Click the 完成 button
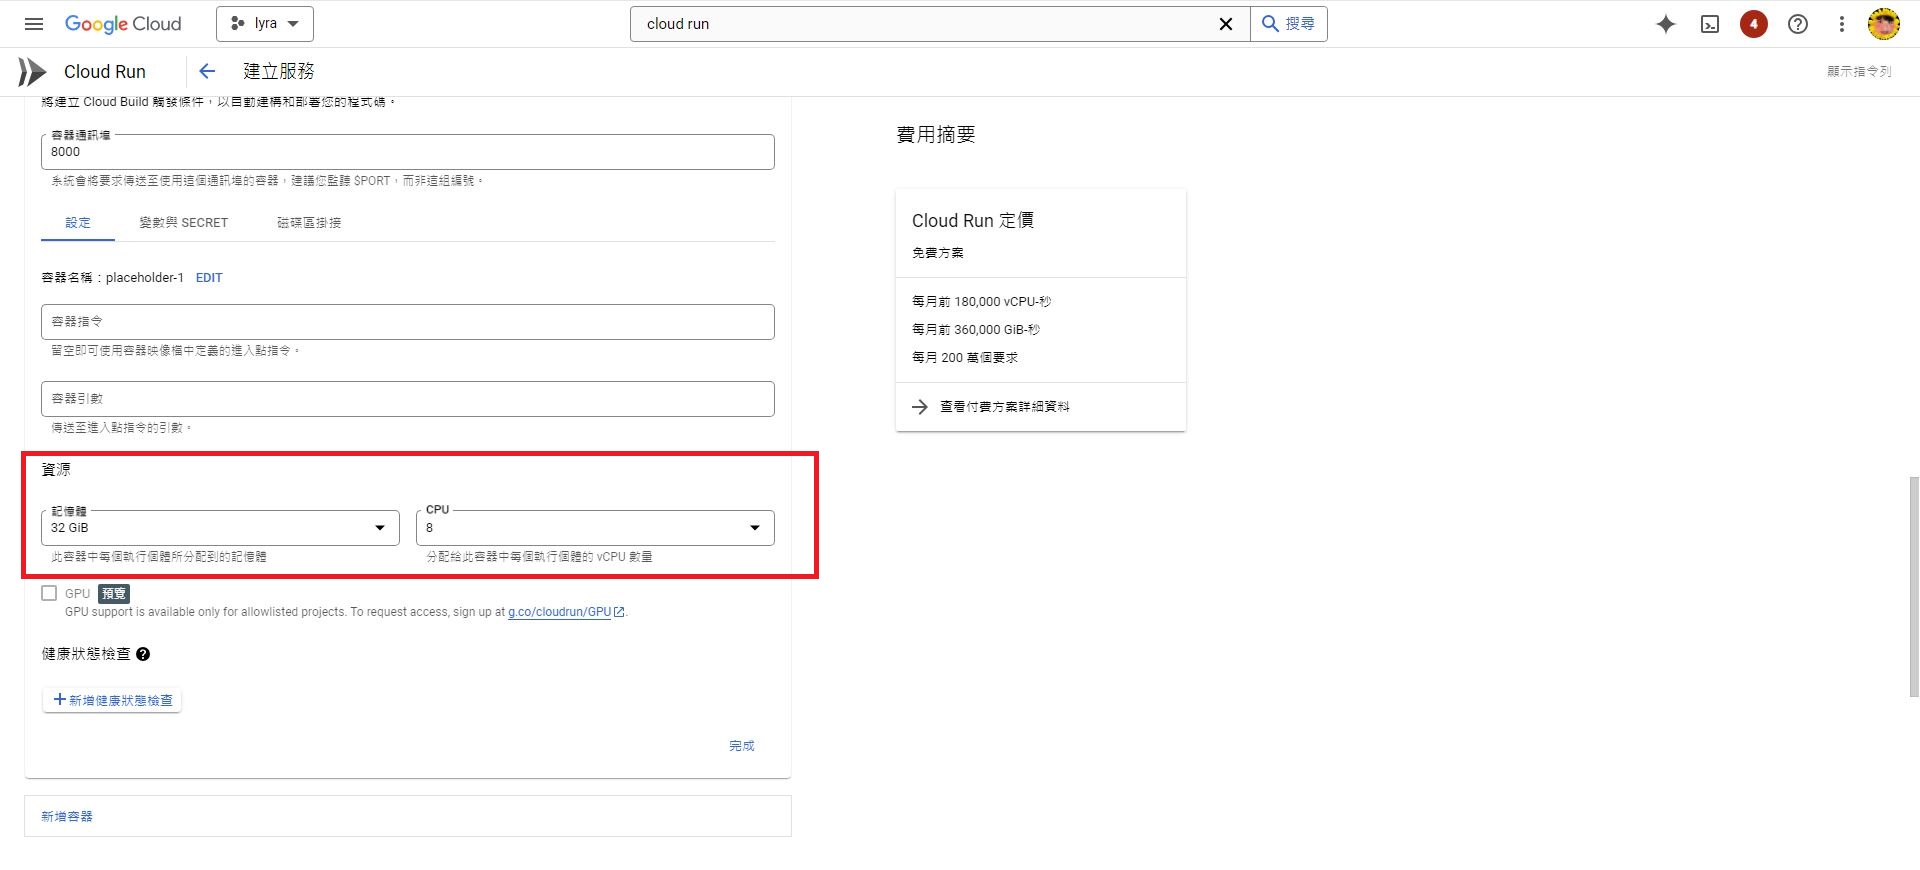Image resolution: width=1920 pixels, height=870 pixels. click(x=742, y=746)
